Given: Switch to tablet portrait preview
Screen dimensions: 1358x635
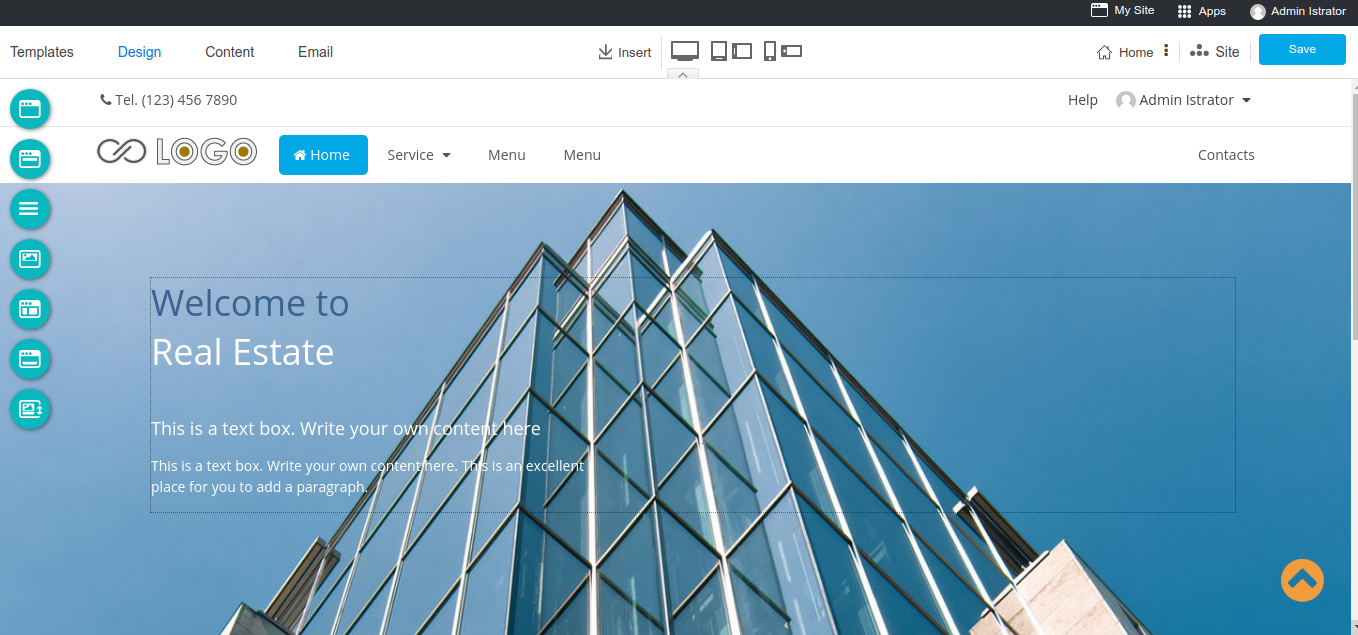Looking at the screenshot, I should 719,51.
